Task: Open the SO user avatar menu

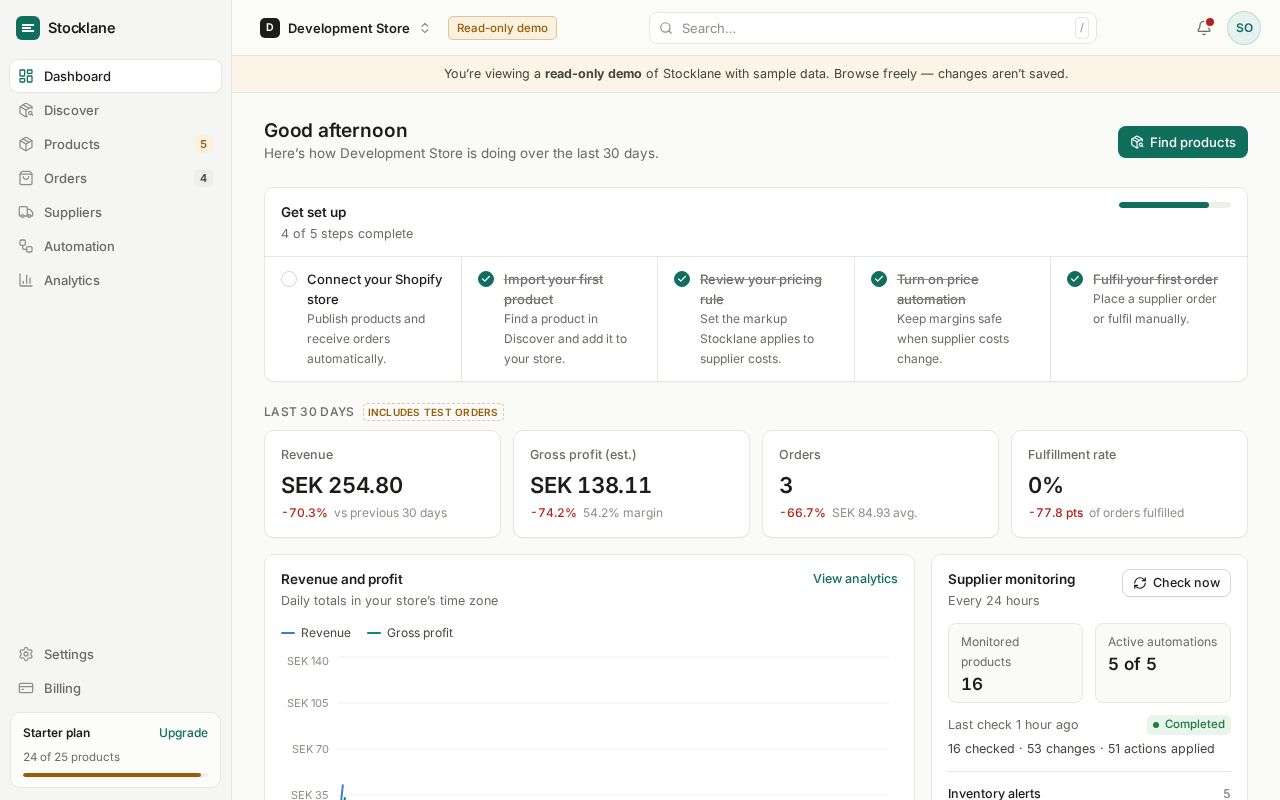Action: pos(1244,28)
